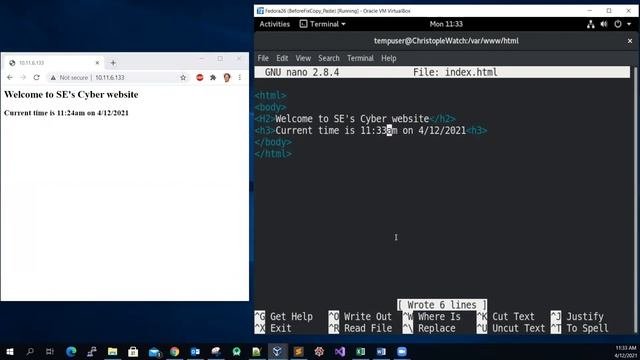Click the 'Welcome to SE's Cyber website' heading in Chrome
The height and width of the screenshot is (360, 640).
[x=71, y=94]
